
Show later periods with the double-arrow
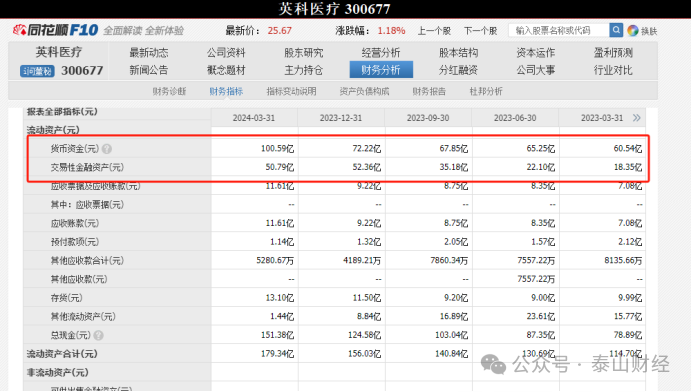[x=636, y=118]
